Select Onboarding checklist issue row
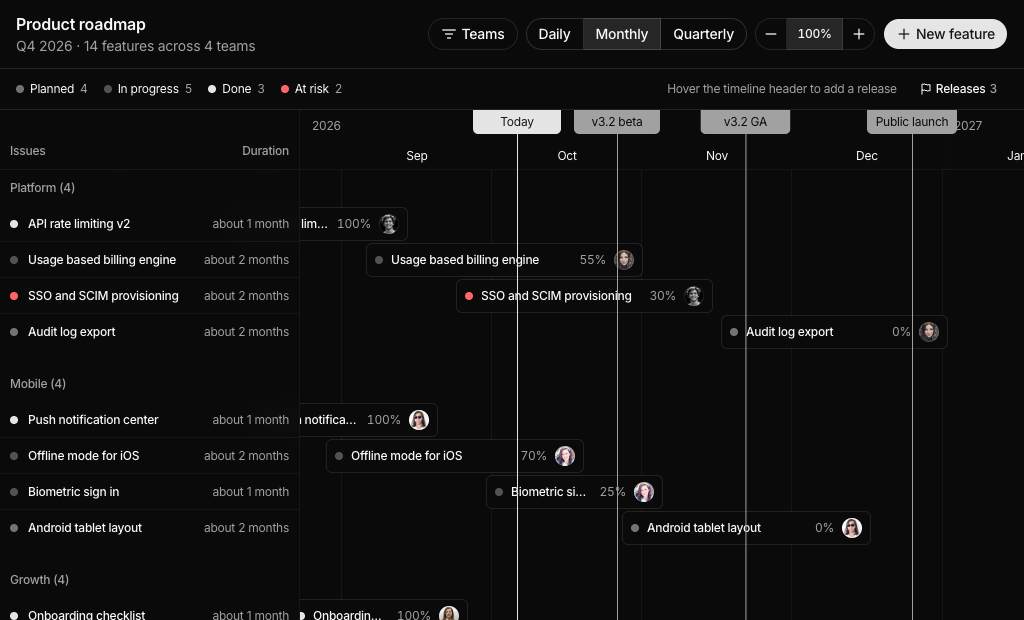Screen dimensions: 1024x620 (150, 611)
